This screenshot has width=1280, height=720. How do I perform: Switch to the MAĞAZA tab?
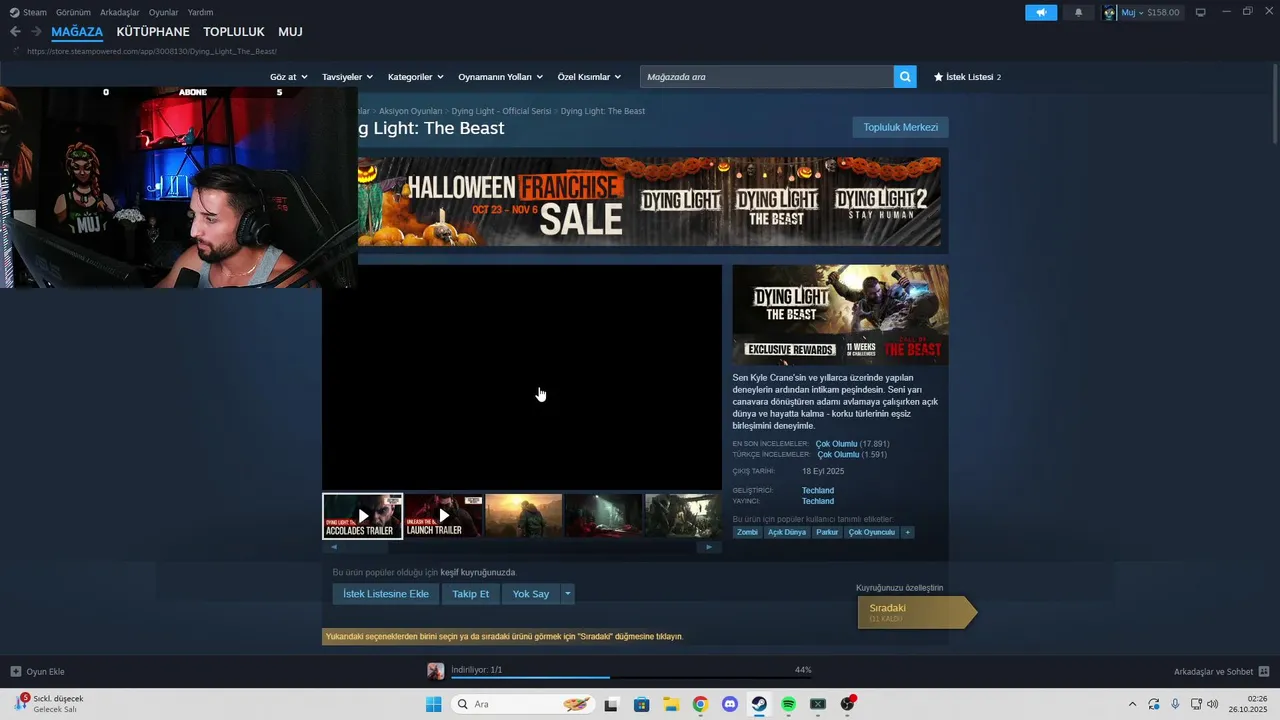point(77,32)
